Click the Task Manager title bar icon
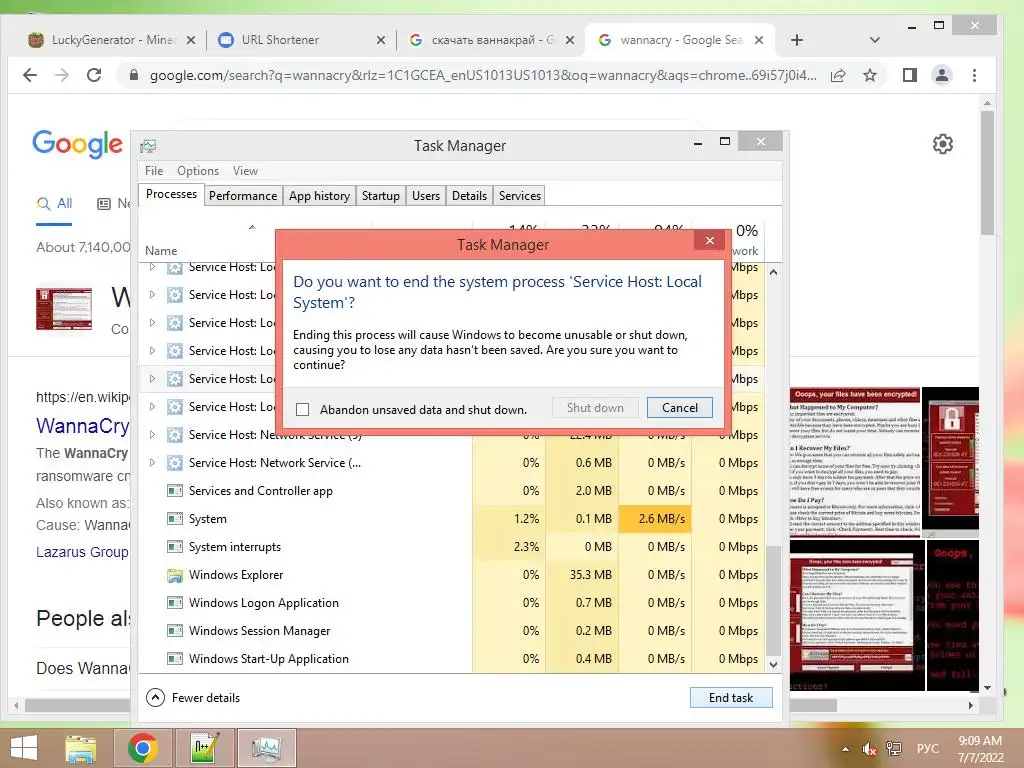The width and height of the screenshot is (1024, 768). pyautogui.click(x=148, y=146)
